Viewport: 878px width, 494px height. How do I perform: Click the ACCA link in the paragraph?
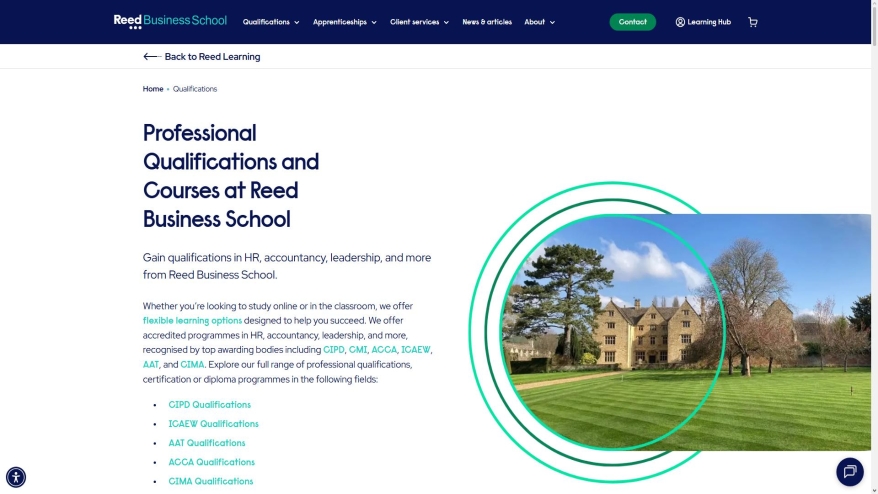(384, 349)
